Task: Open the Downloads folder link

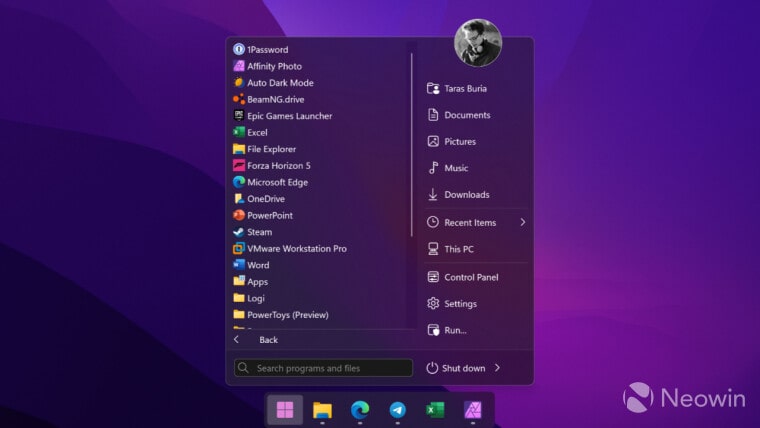Action: [459, 194]
